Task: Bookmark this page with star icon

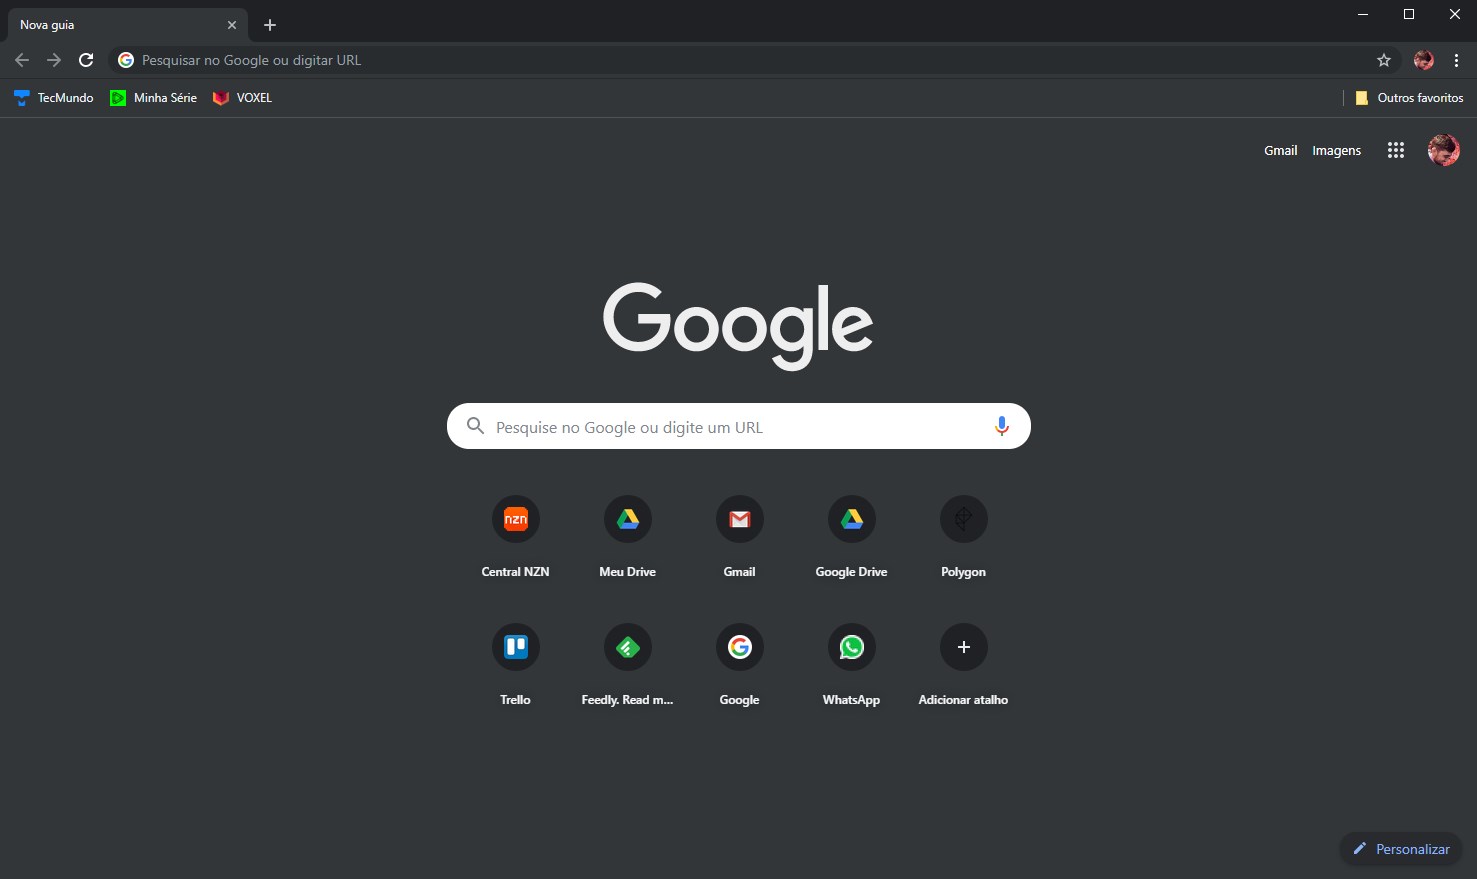Action: 1384,60
